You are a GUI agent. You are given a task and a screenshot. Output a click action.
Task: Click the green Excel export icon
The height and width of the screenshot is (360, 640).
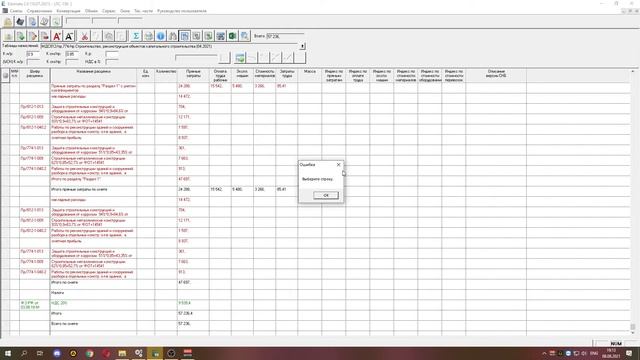233,36
